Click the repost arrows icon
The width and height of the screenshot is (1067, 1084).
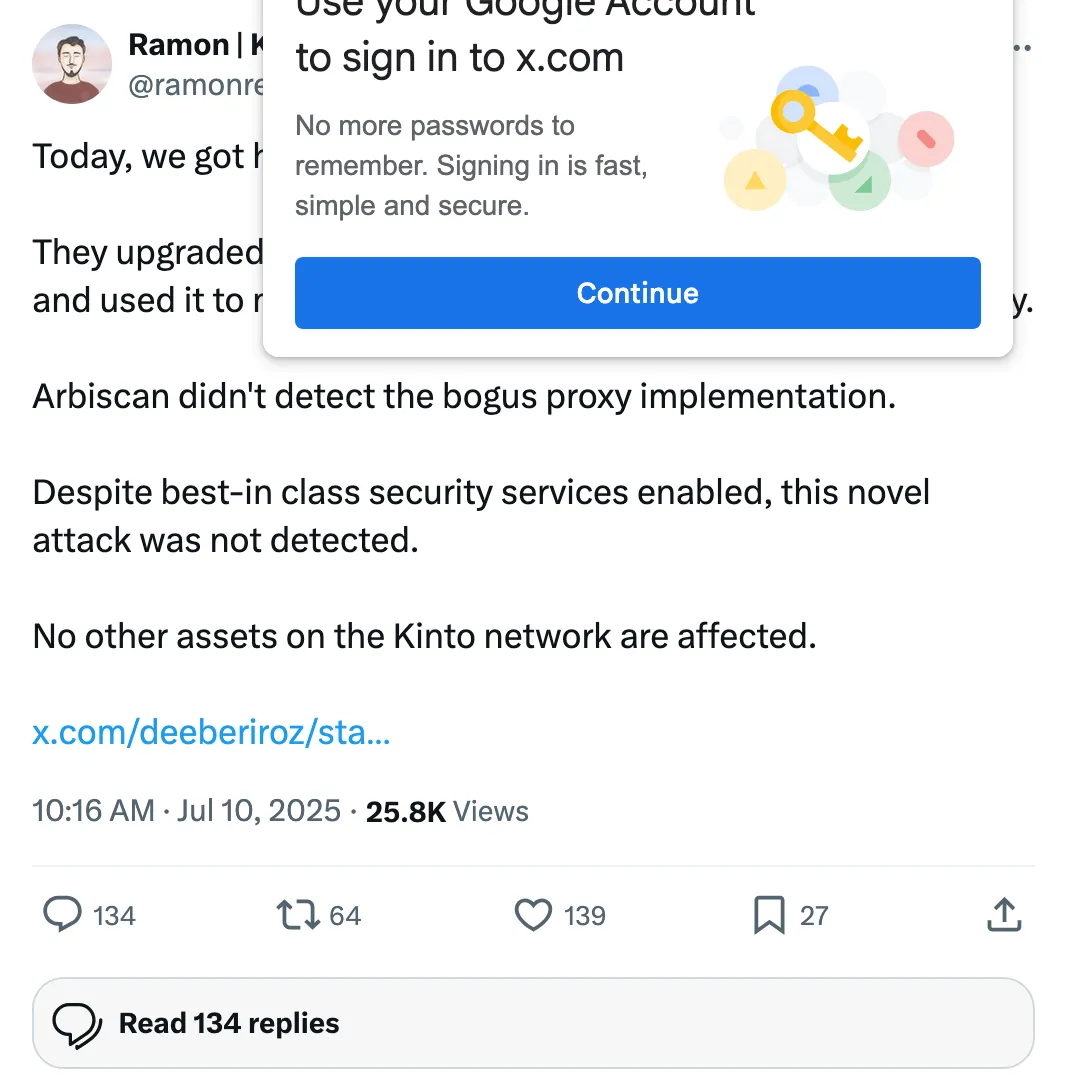tap(298, 914)
